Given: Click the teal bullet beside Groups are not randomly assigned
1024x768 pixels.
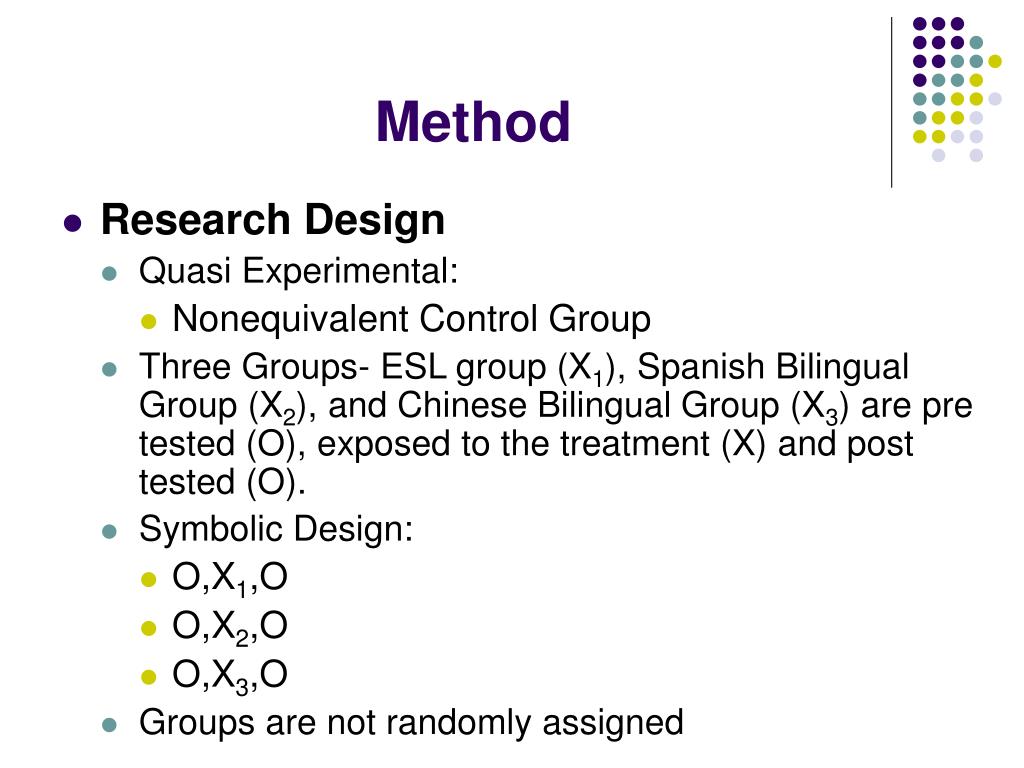Looking at the screenshot, I should [x=110, y=725].
